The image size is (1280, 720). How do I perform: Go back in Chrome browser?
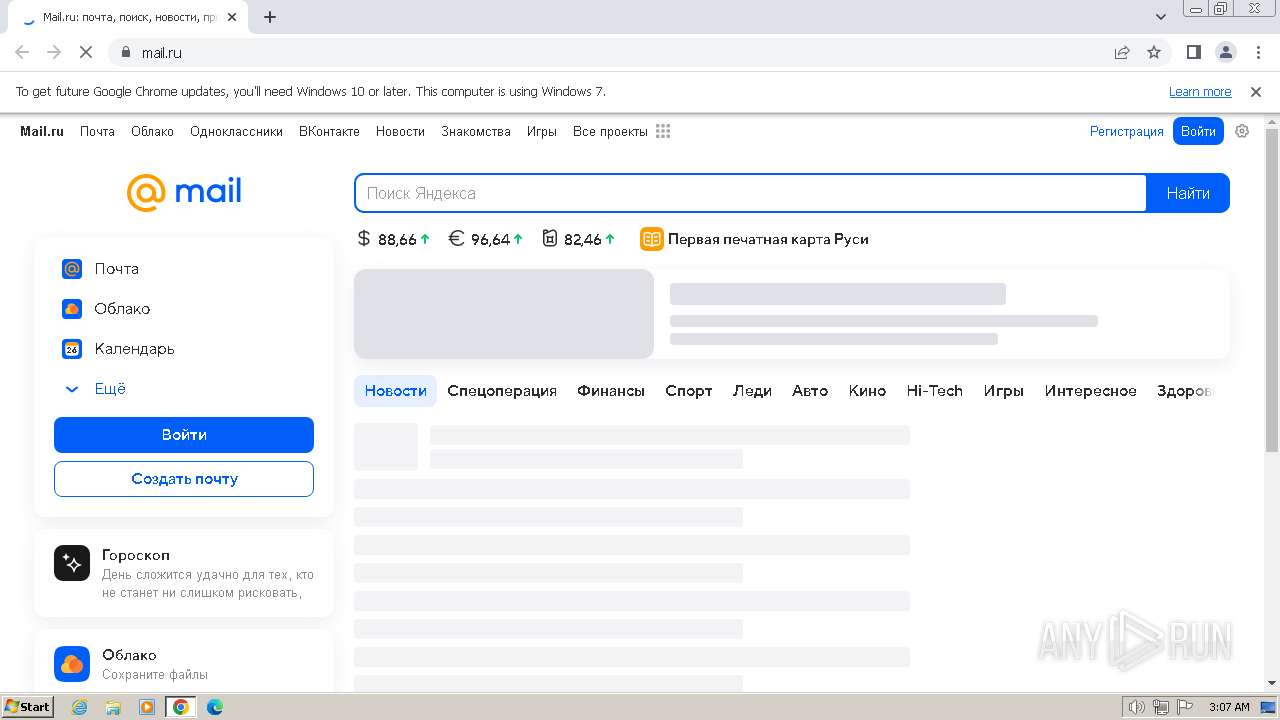[22, 52]
